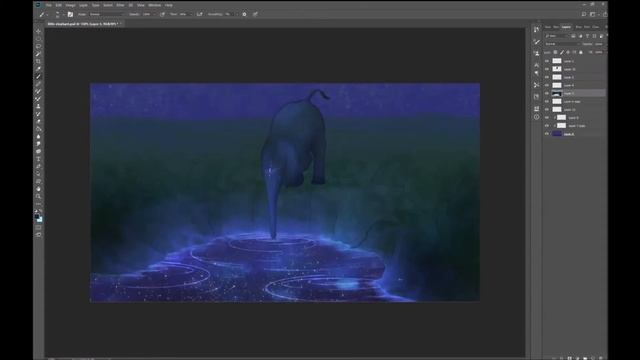Filter layers by type (T) icon
The width and height of the screenshot is (640, 360).
(x=587, y=36)
